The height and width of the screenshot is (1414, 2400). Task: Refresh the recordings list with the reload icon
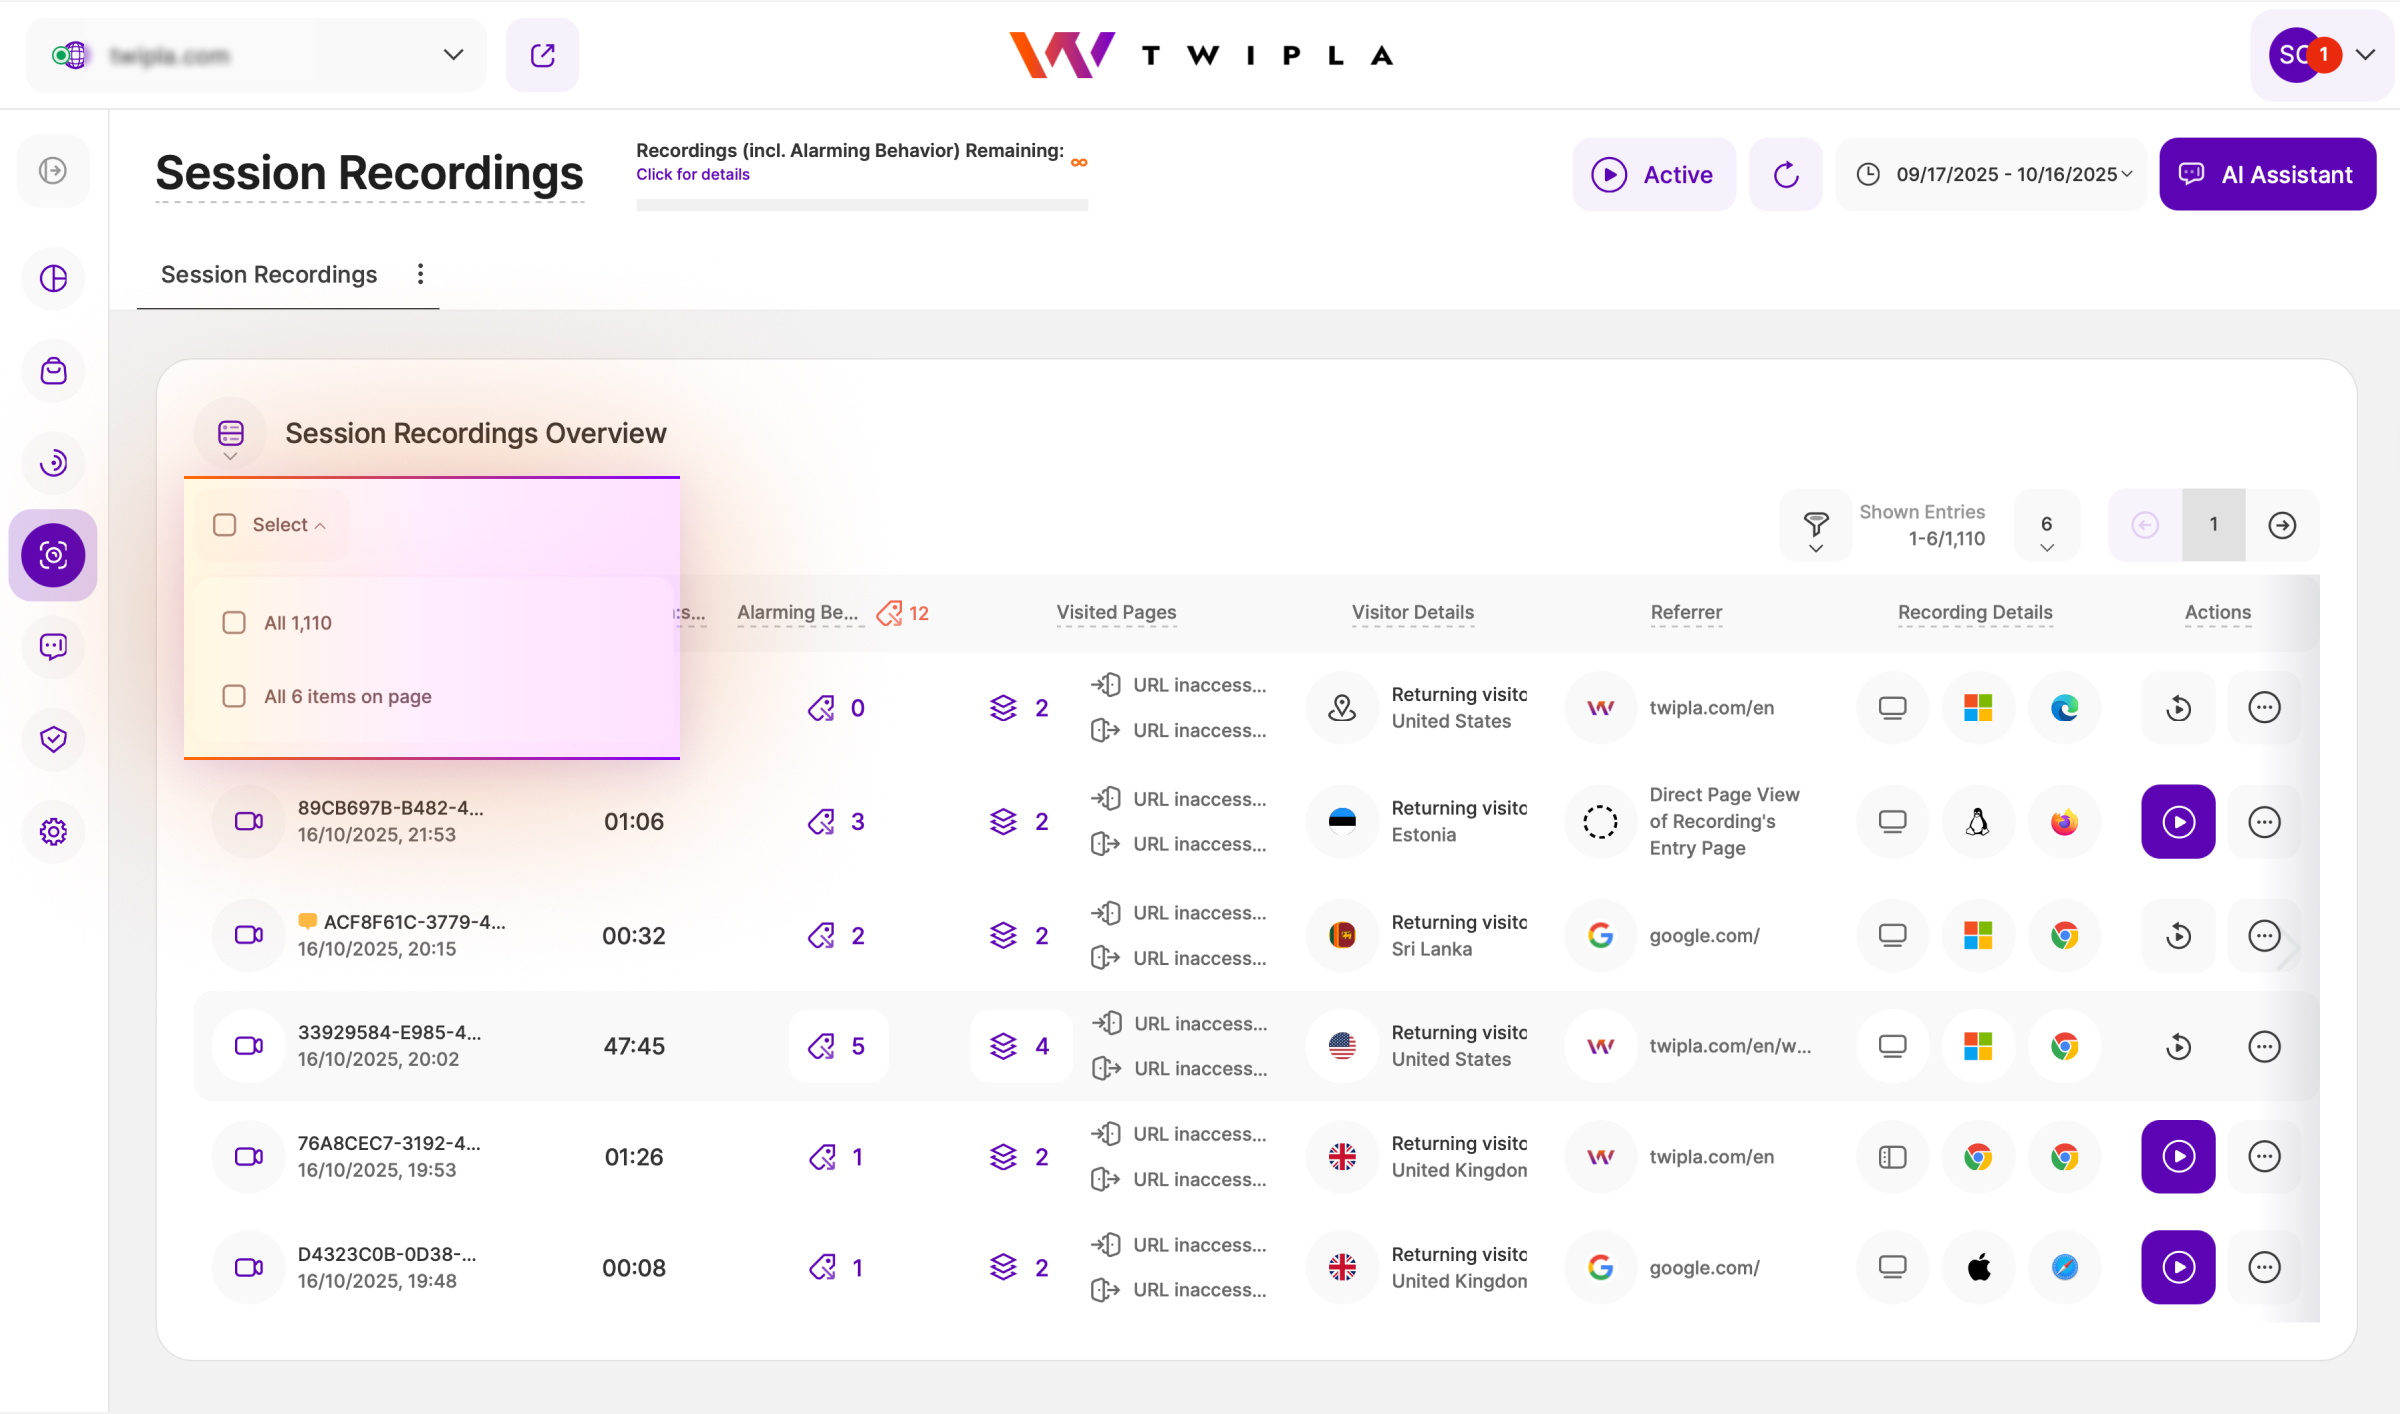1786,174
